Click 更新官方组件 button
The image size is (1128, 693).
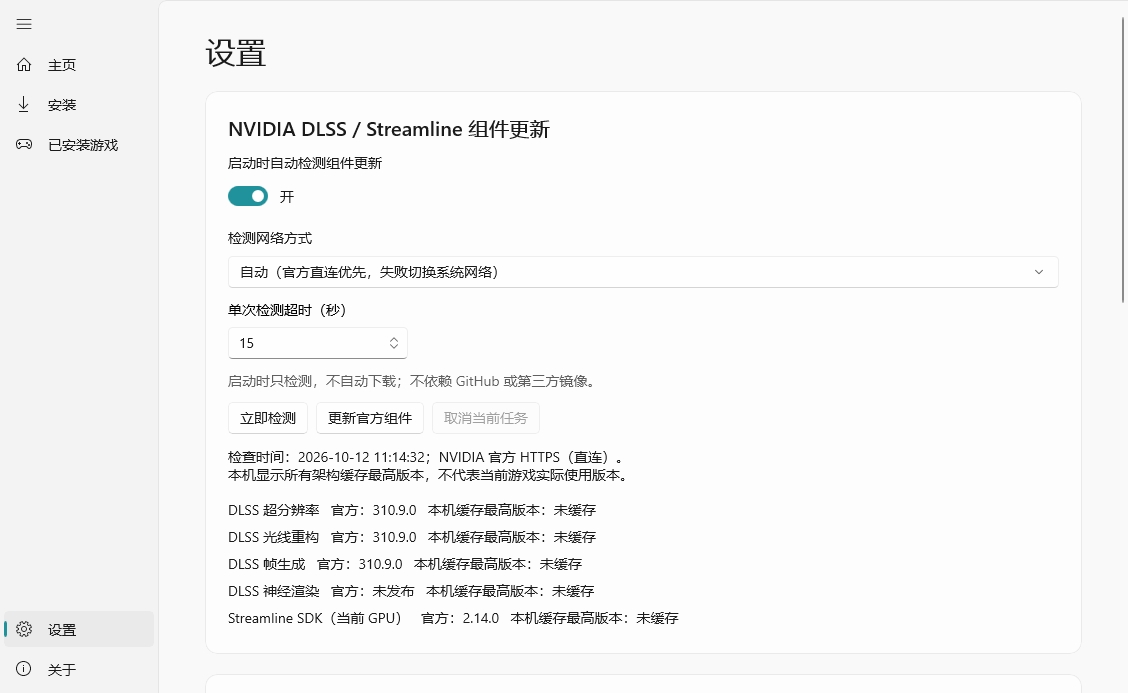point(370,418)
